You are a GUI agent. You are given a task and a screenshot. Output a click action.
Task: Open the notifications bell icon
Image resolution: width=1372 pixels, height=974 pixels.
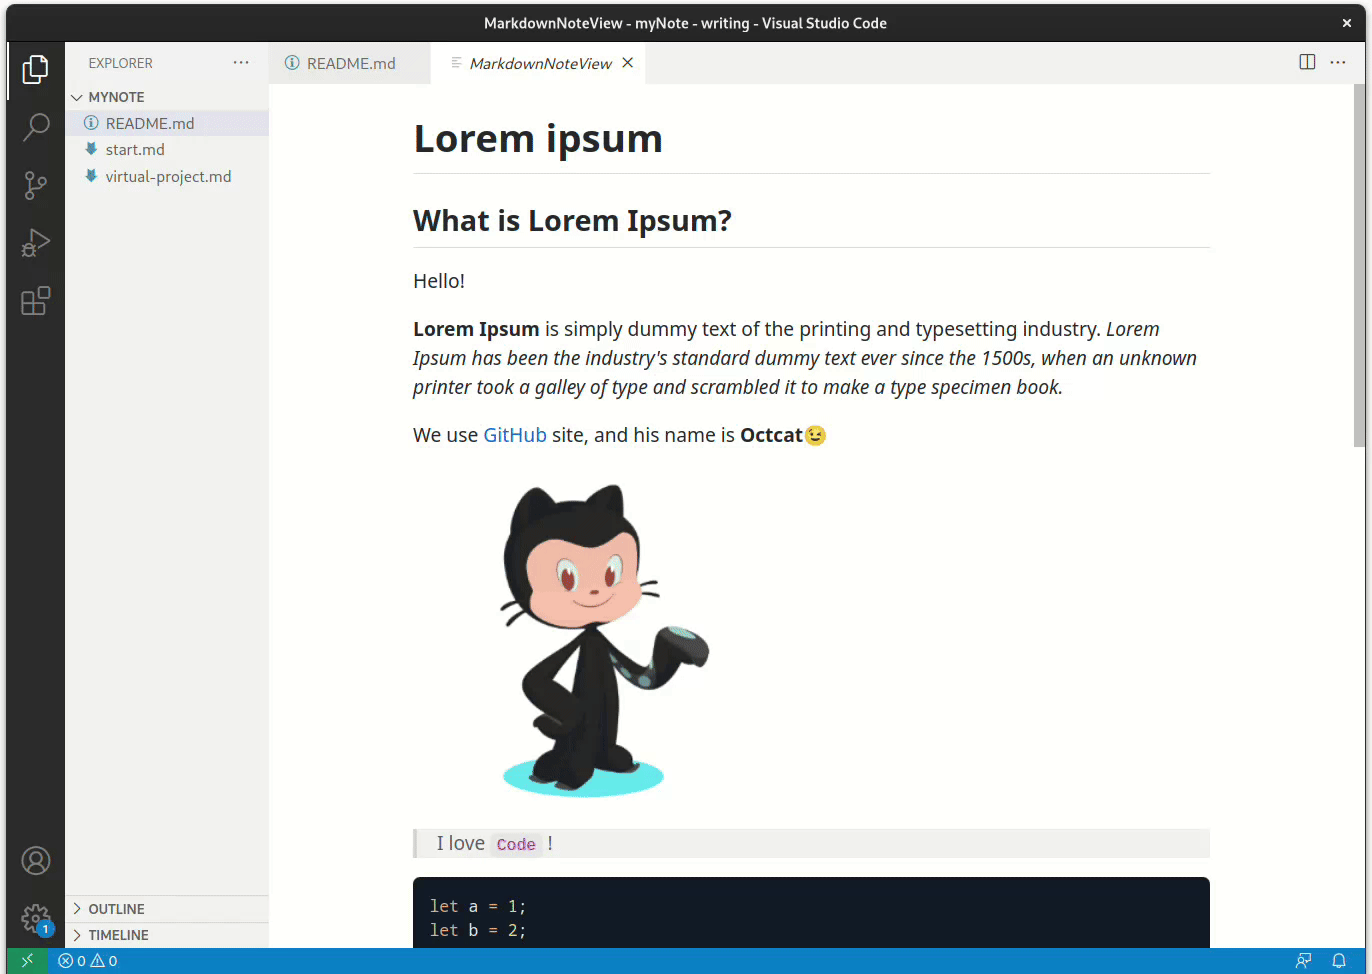1339,961
